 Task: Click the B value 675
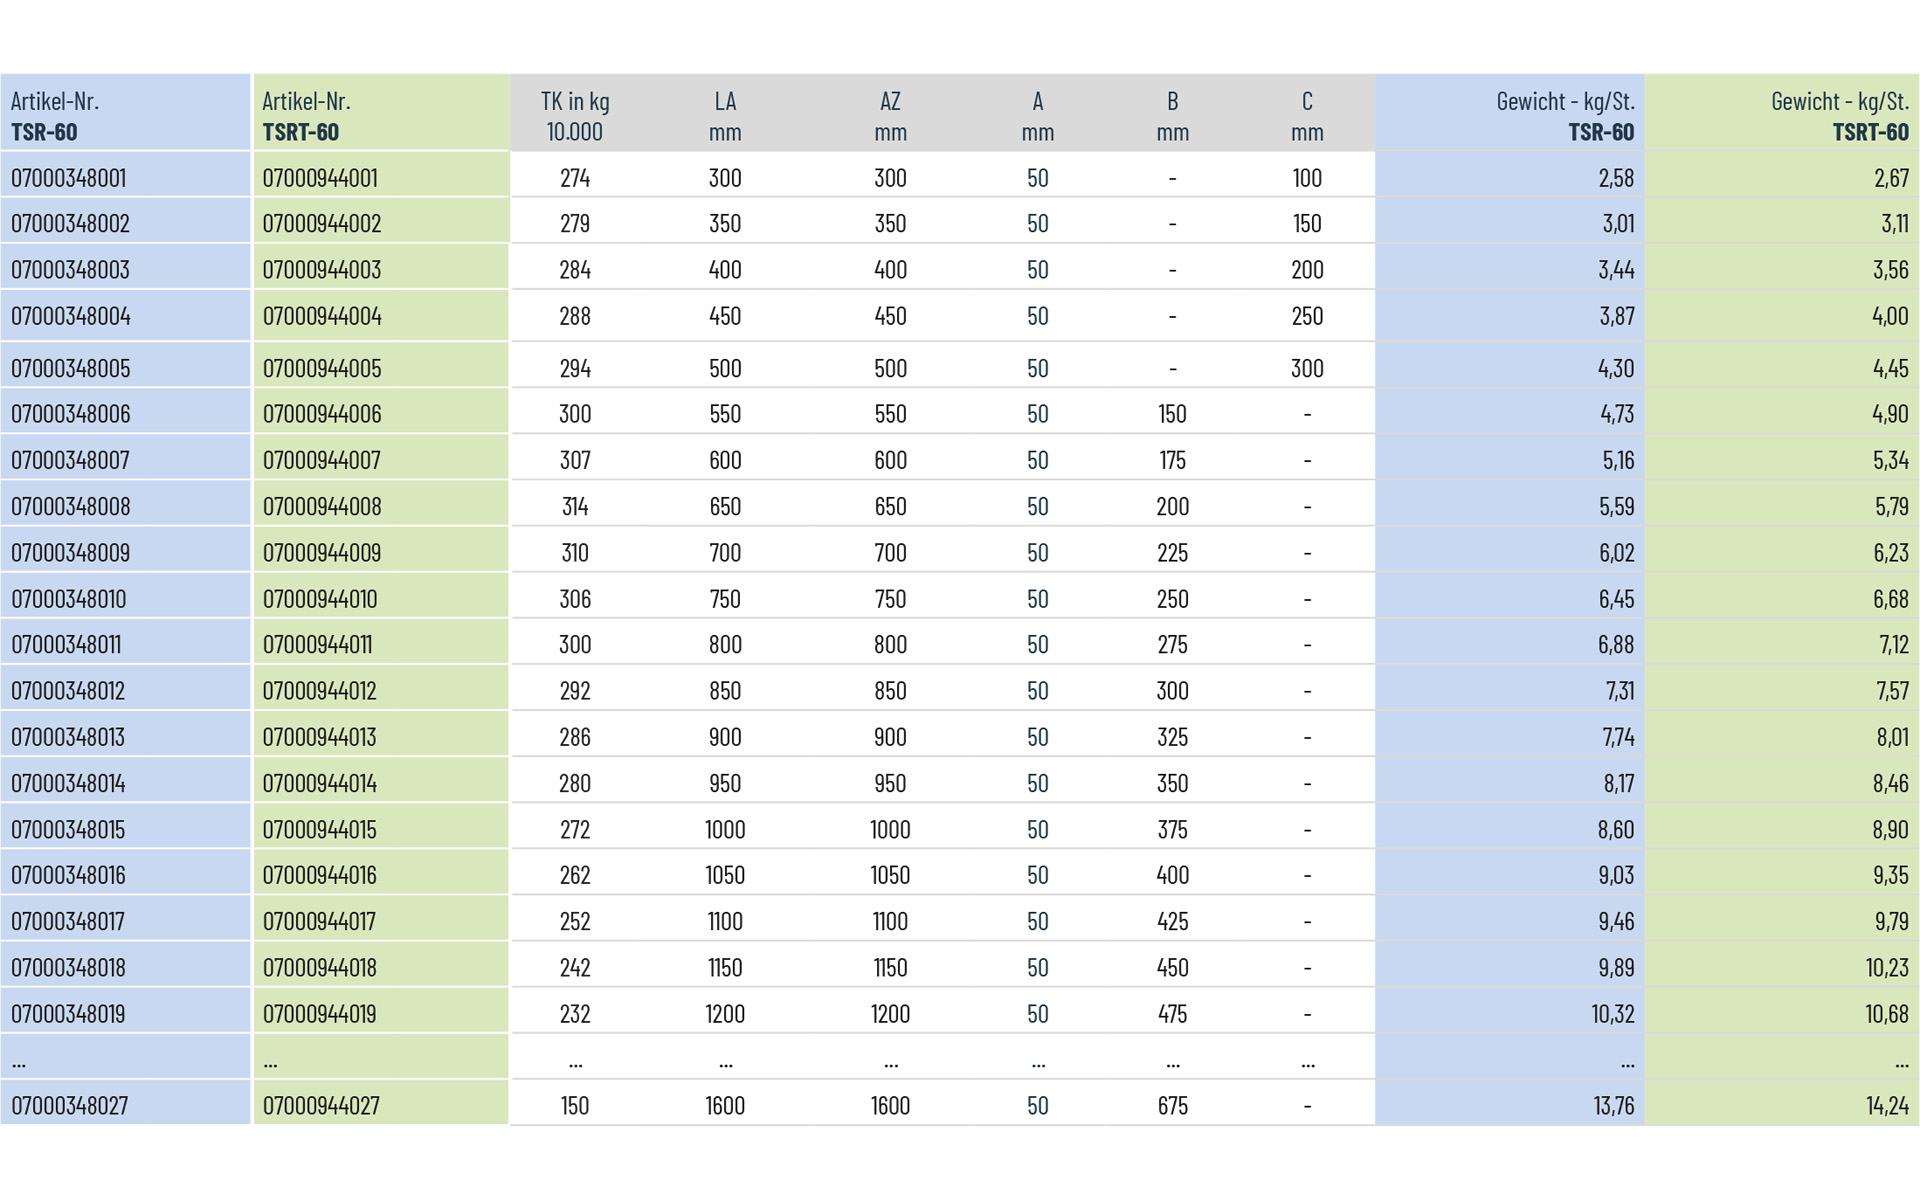point(1173,1106)
